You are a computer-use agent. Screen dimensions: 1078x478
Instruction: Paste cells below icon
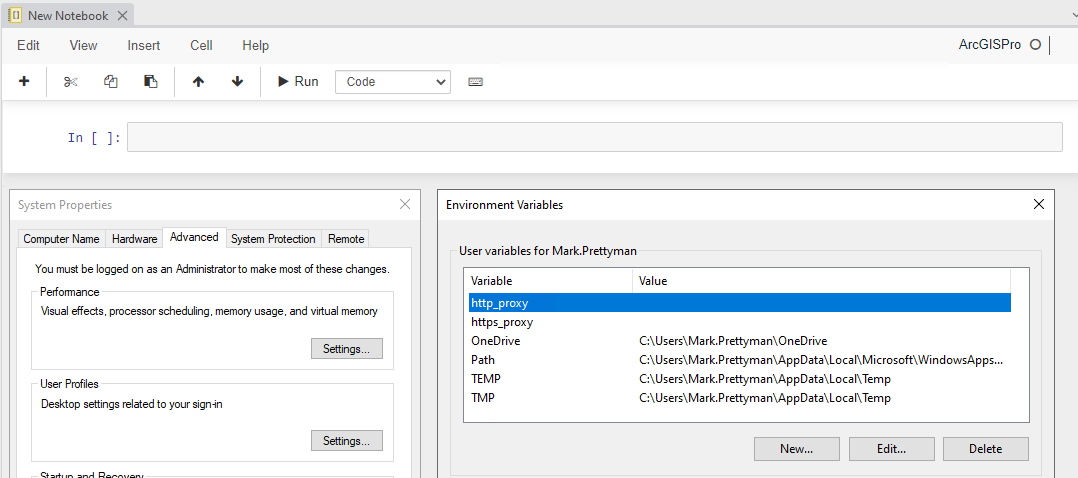(x=151, y=81)
